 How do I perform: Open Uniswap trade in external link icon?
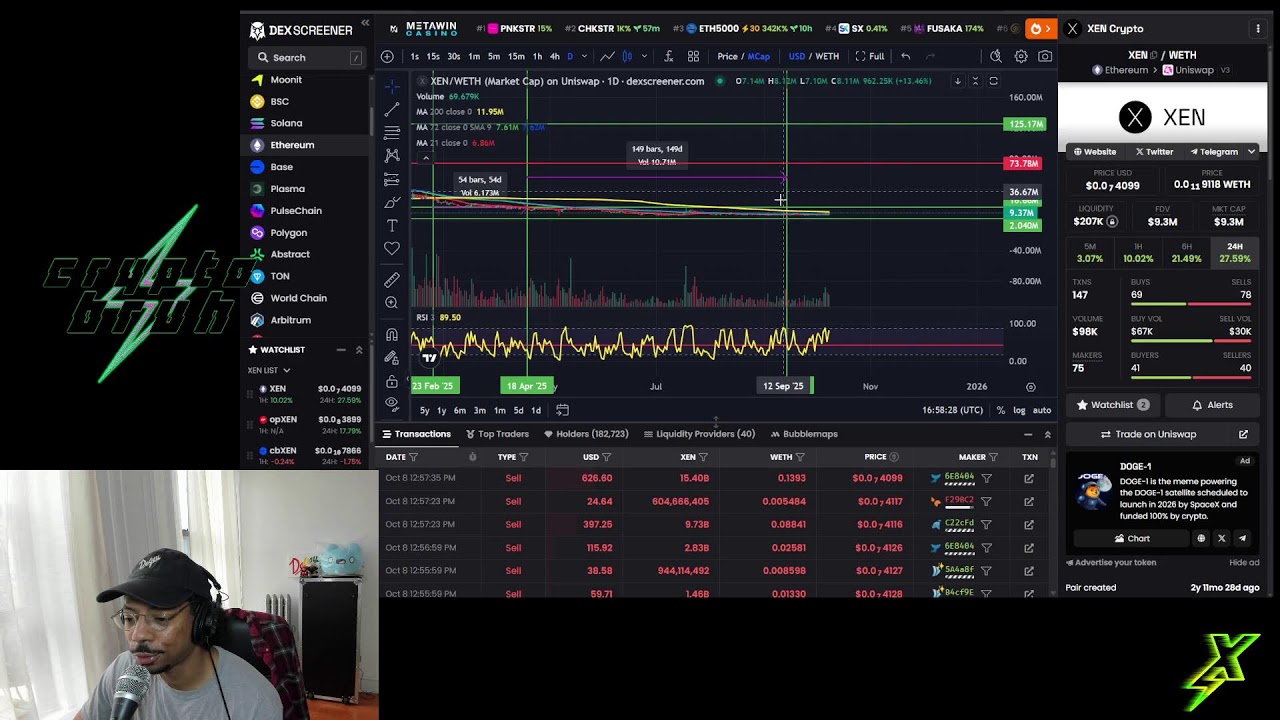[1243, 434]
